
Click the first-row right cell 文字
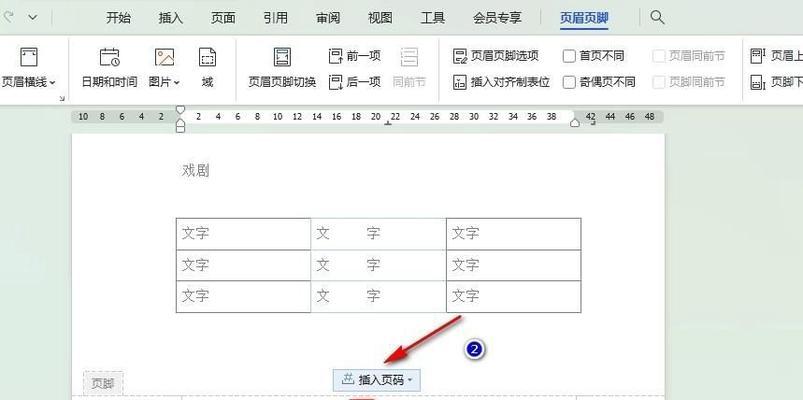(x=465, y=234)
